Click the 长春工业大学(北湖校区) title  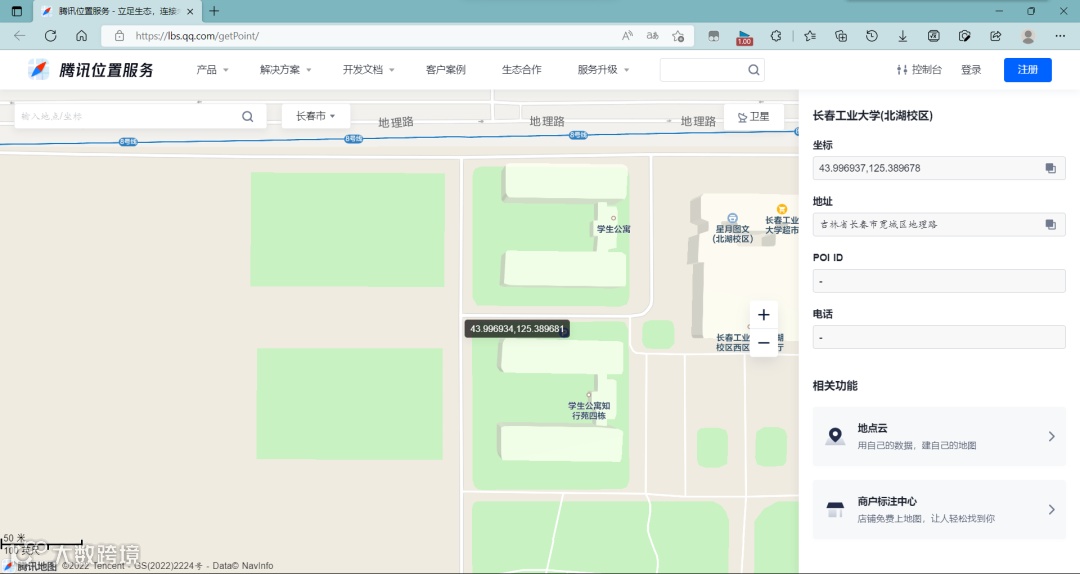point(873,116)
